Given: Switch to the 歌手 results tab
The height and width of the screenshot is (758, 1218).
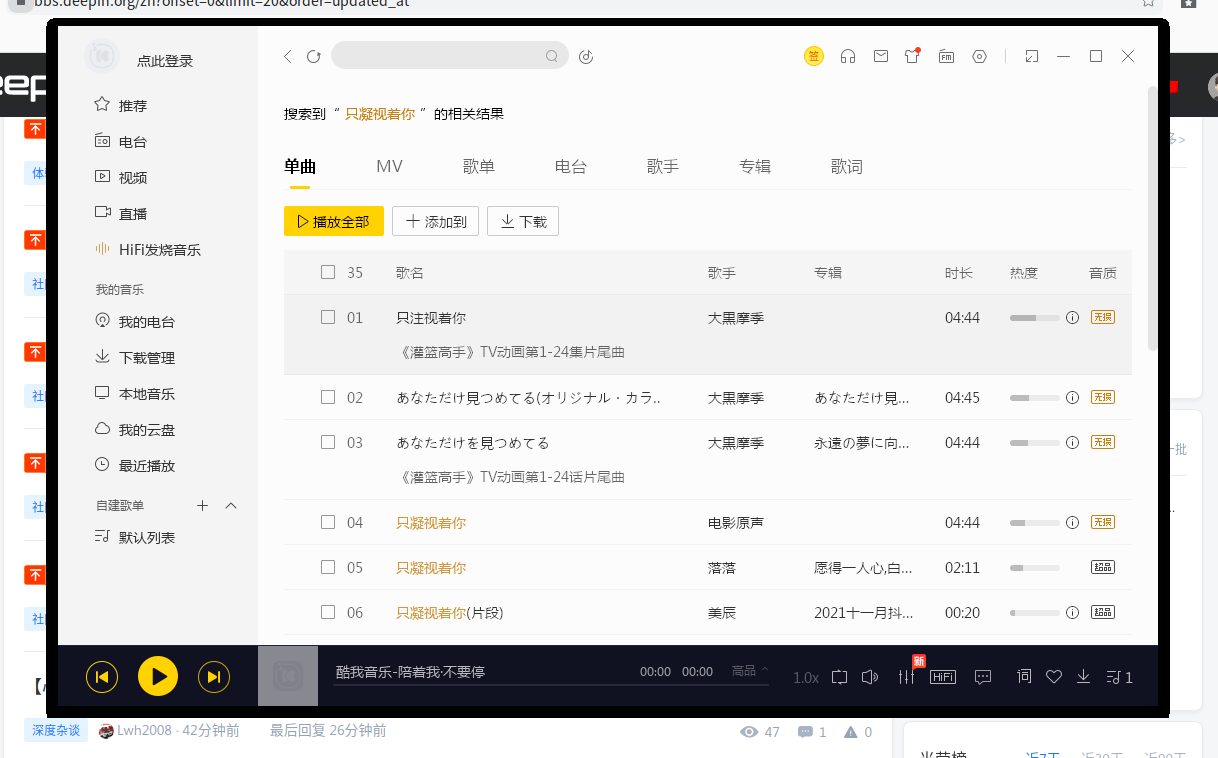Looking at the screenshot, I should [x=663, y=167].
